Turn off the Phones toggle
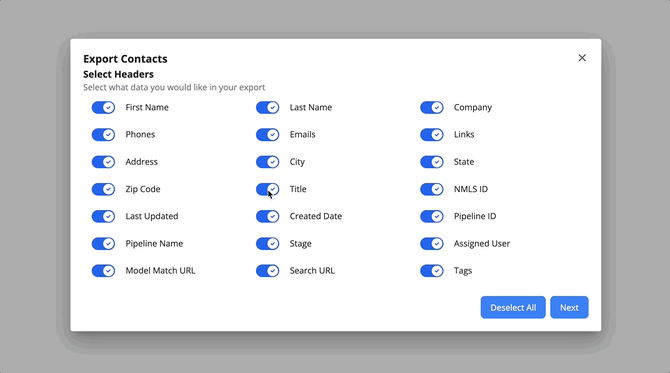670x373 pixels. click(x=103, y=135)
